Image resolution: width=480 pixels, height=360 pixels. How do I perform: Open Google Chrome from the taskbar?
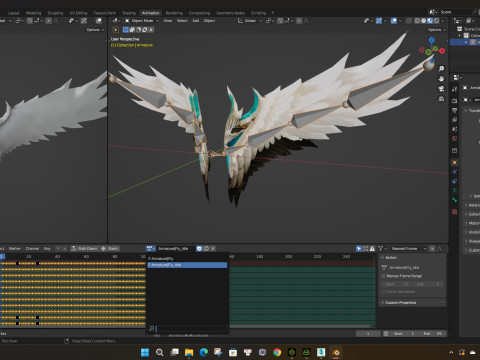[x=277, y=352]
